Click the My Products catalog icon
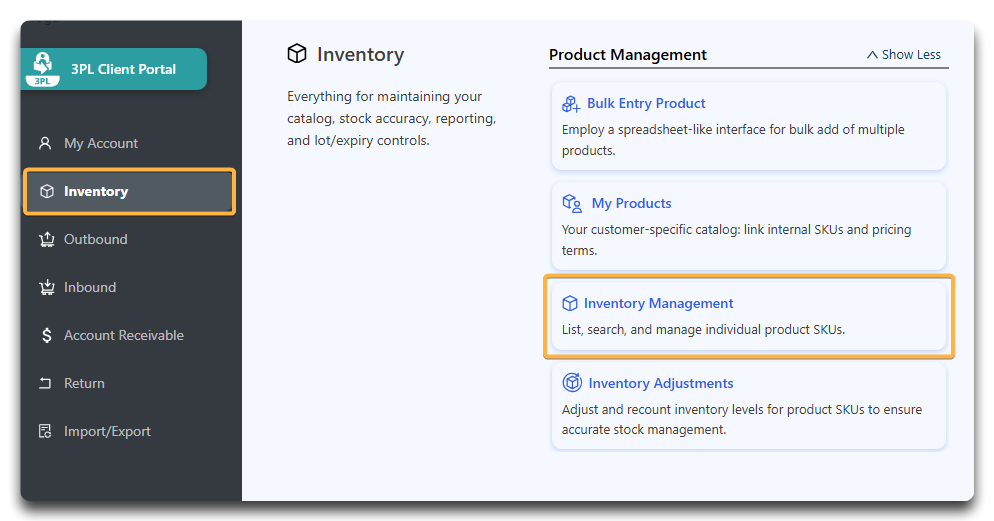 [x=572, y=204]
